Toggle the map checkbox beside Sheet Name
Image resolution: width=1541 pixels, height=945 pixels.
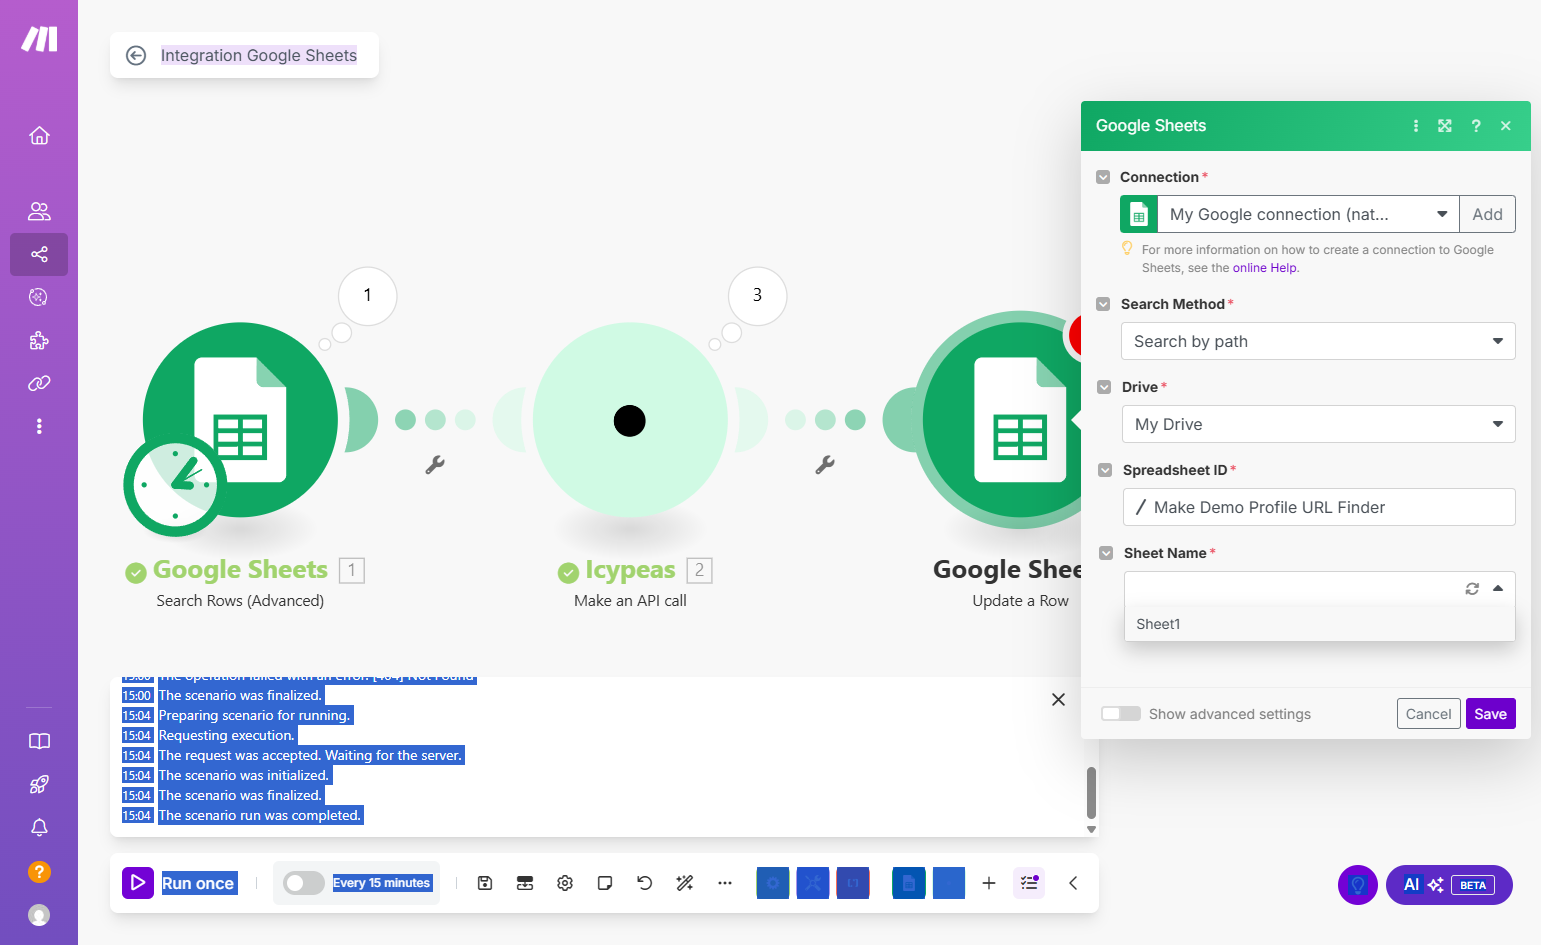(x=1106, y=553)
